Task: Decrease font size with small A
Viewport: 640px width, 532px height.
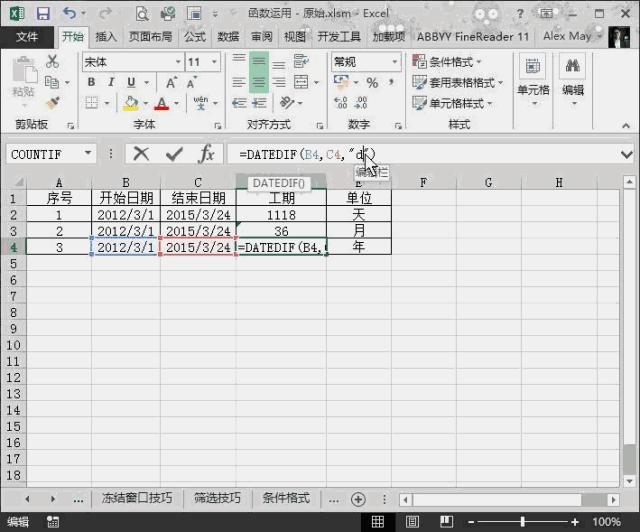Action: [x=191, y=82]
